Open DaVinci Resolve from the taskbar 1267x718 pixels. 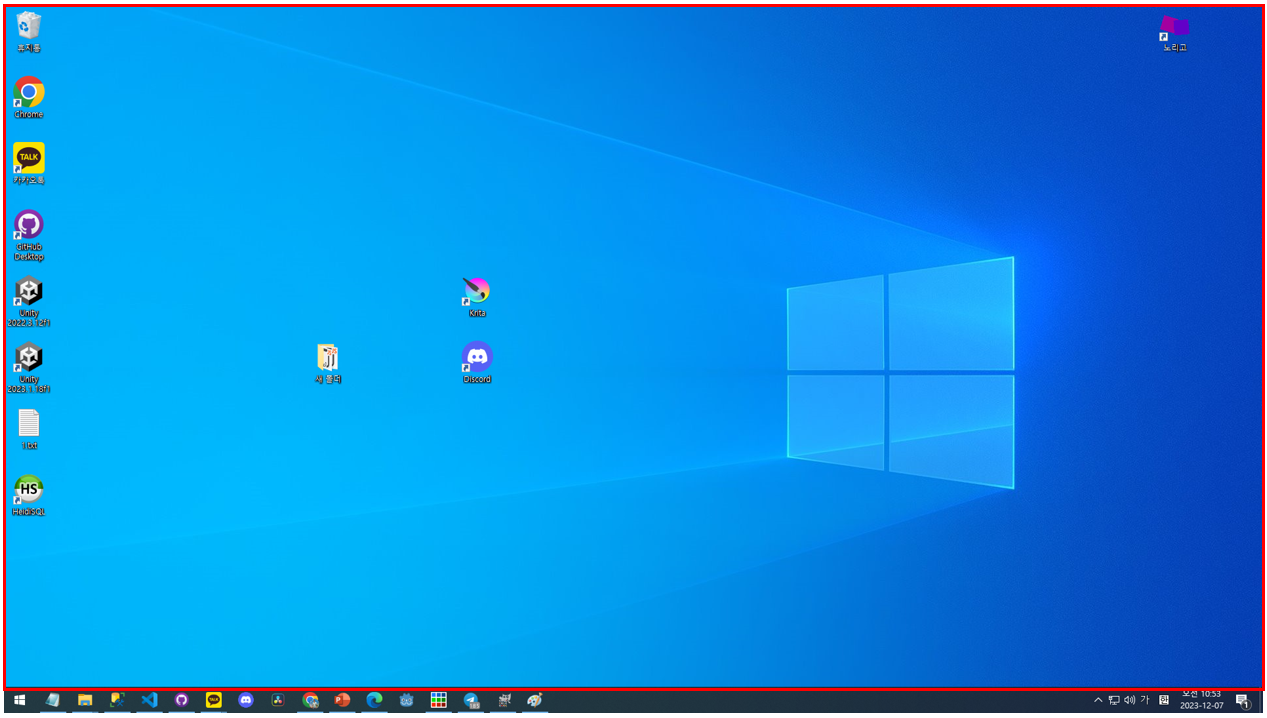click(x=278, y=700)
